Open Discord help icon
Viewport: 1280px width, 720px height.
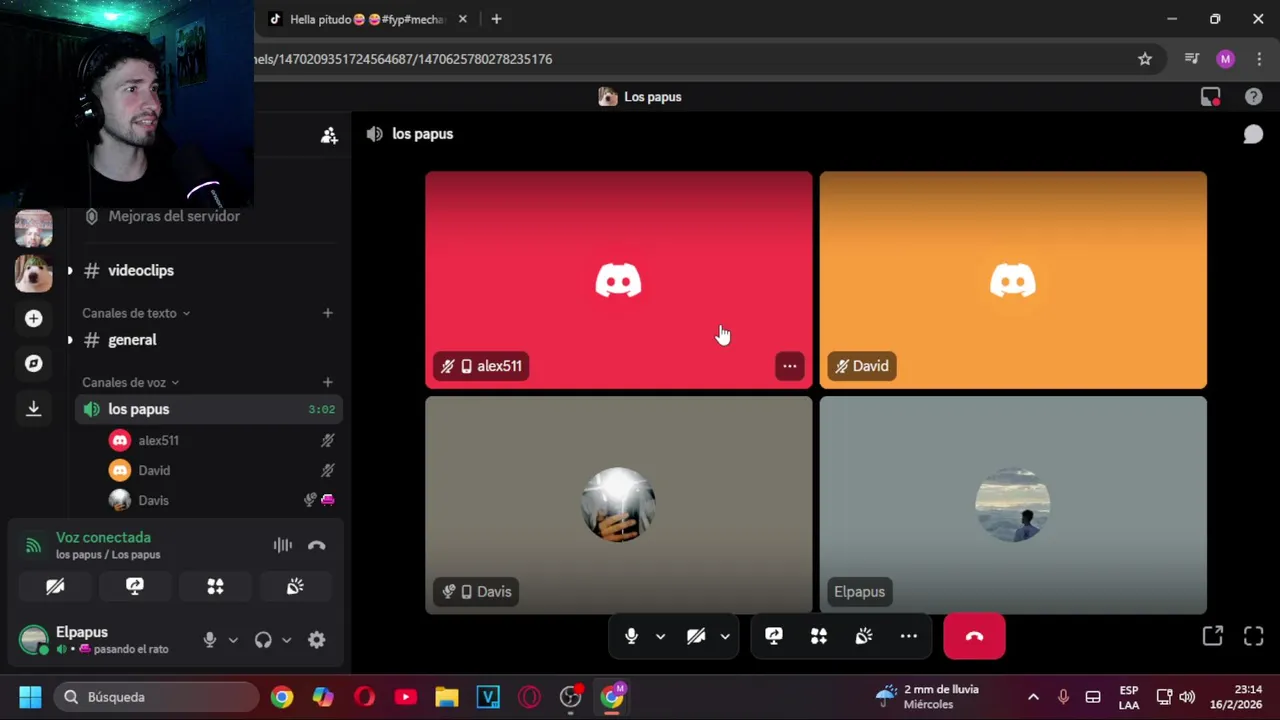pyautogui.click(x=1253, y=97)
